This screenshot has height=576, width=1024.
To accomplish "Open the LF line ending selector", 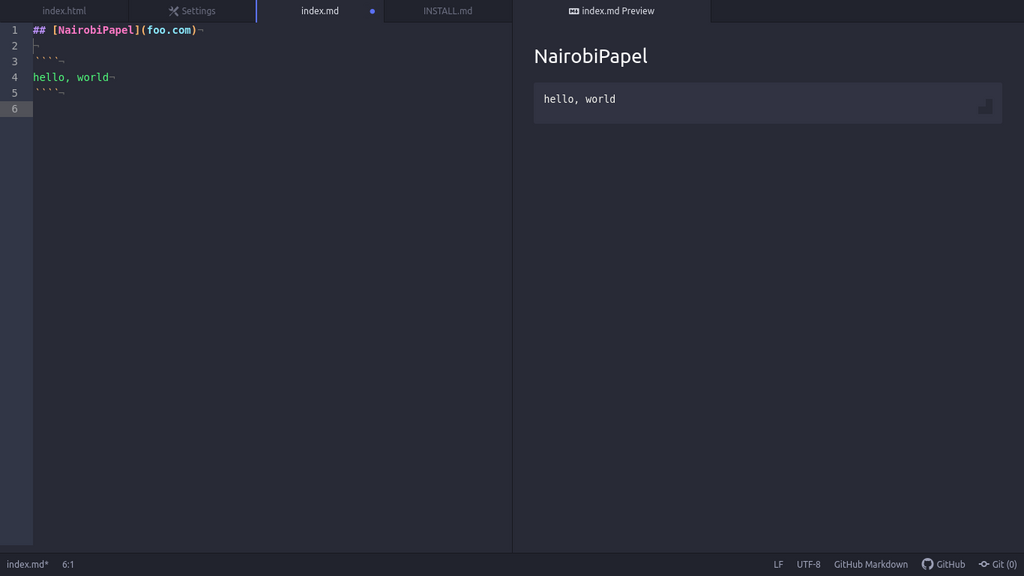I will (778, 564).
